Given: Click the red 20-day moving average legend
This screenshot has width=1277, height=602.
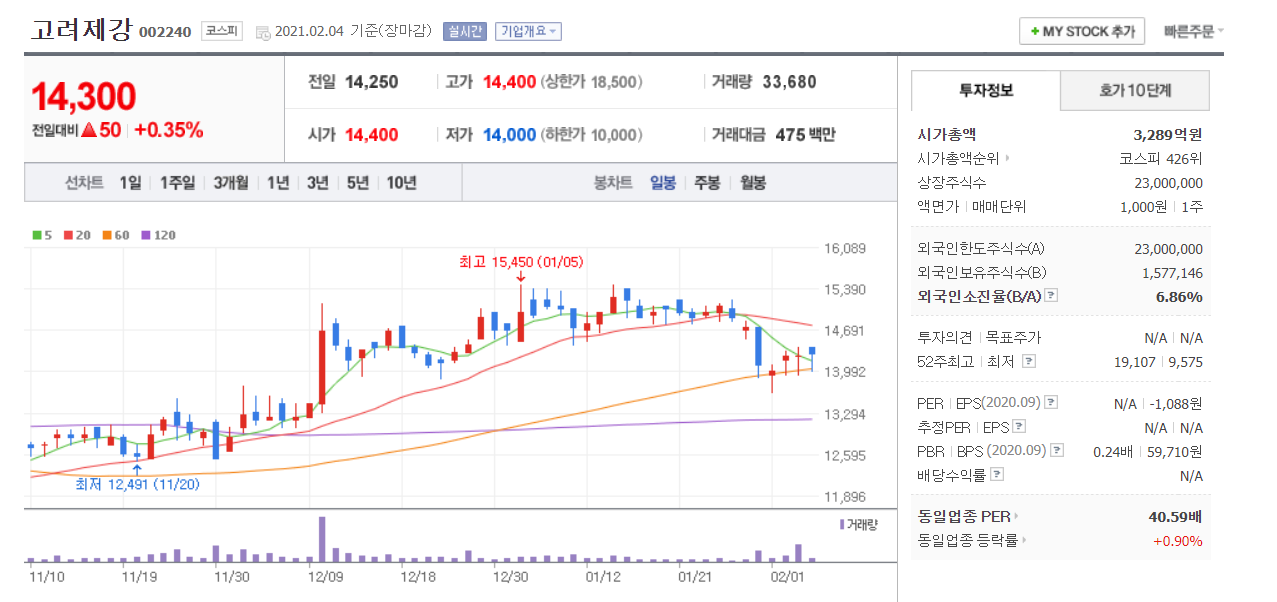Looking at the screenshot, I should point(76,235).
